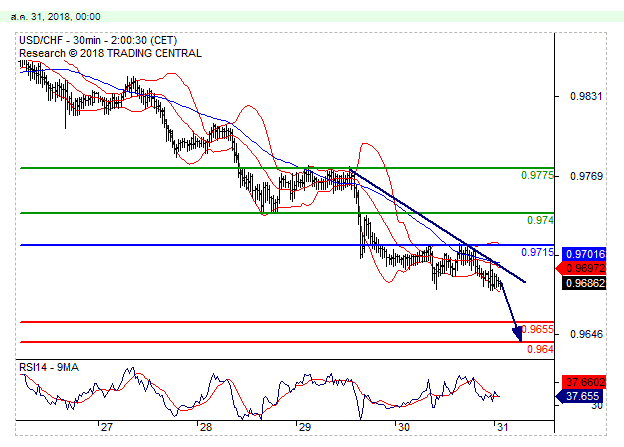Click the x-axis date label 29
The height and width of the screenshot is (447, 624).
tap(305, 427)
